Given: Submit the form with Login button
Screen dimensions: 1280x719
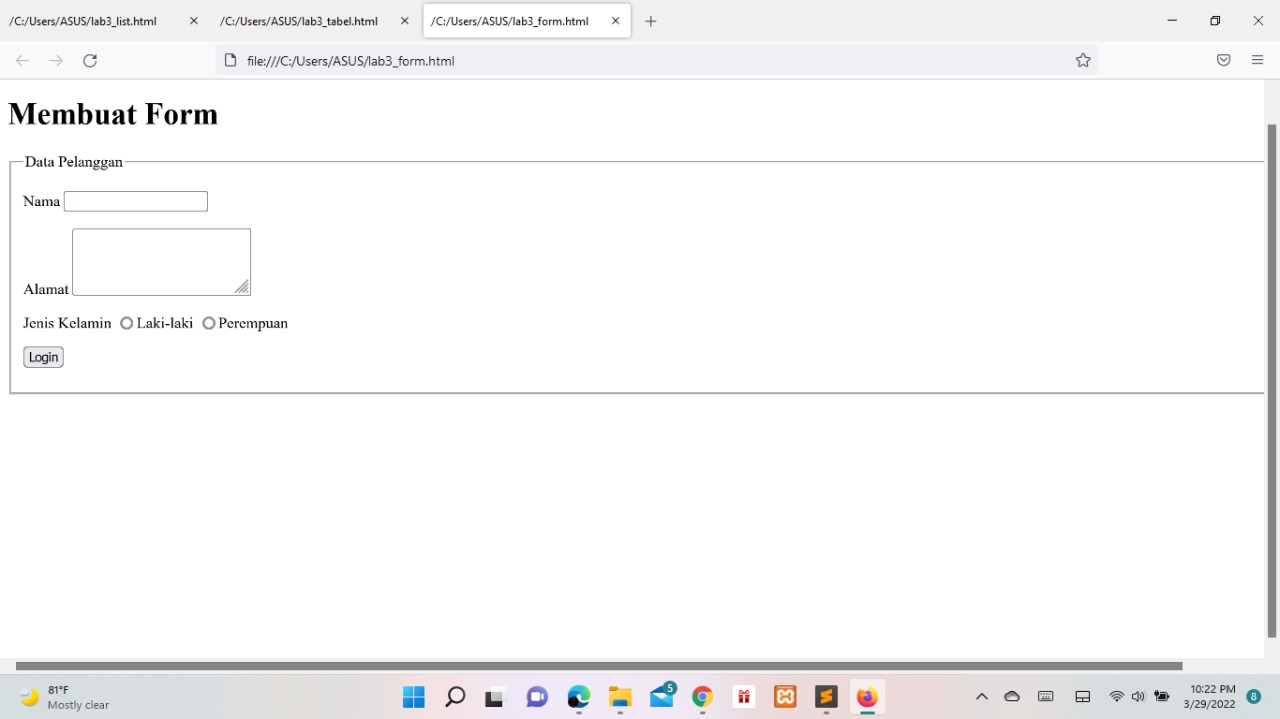Looking at the screenshot, I should 43,357.
